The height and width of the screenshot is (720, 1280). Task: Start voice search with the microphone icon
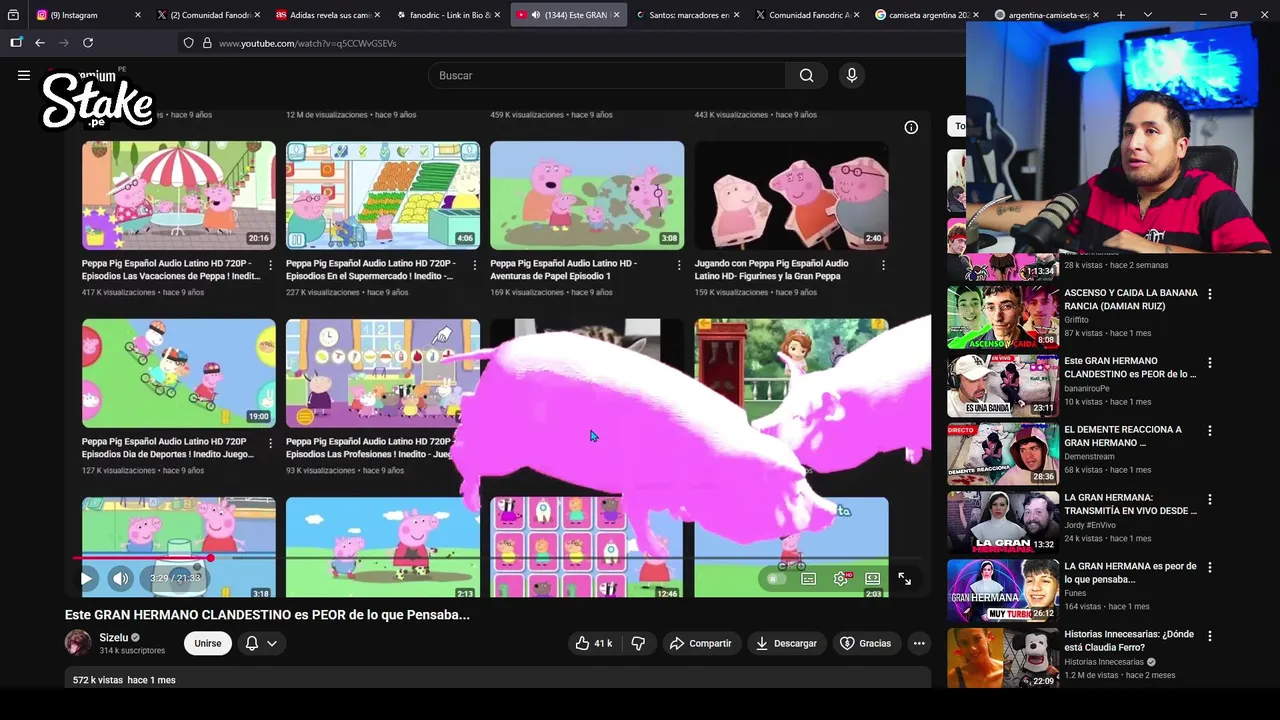(x=851, y=75)
